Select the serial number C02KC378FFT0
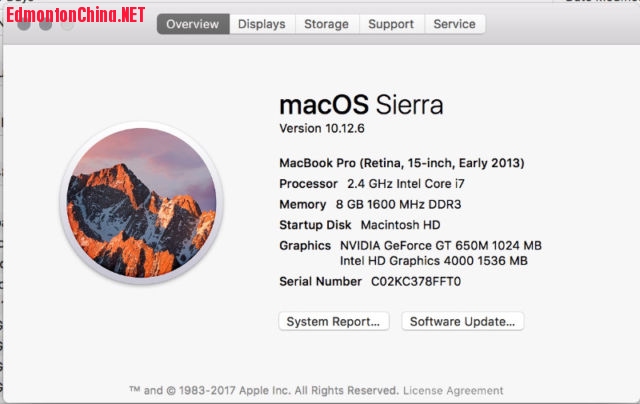 pyautogui.click(x=416, y=282)
